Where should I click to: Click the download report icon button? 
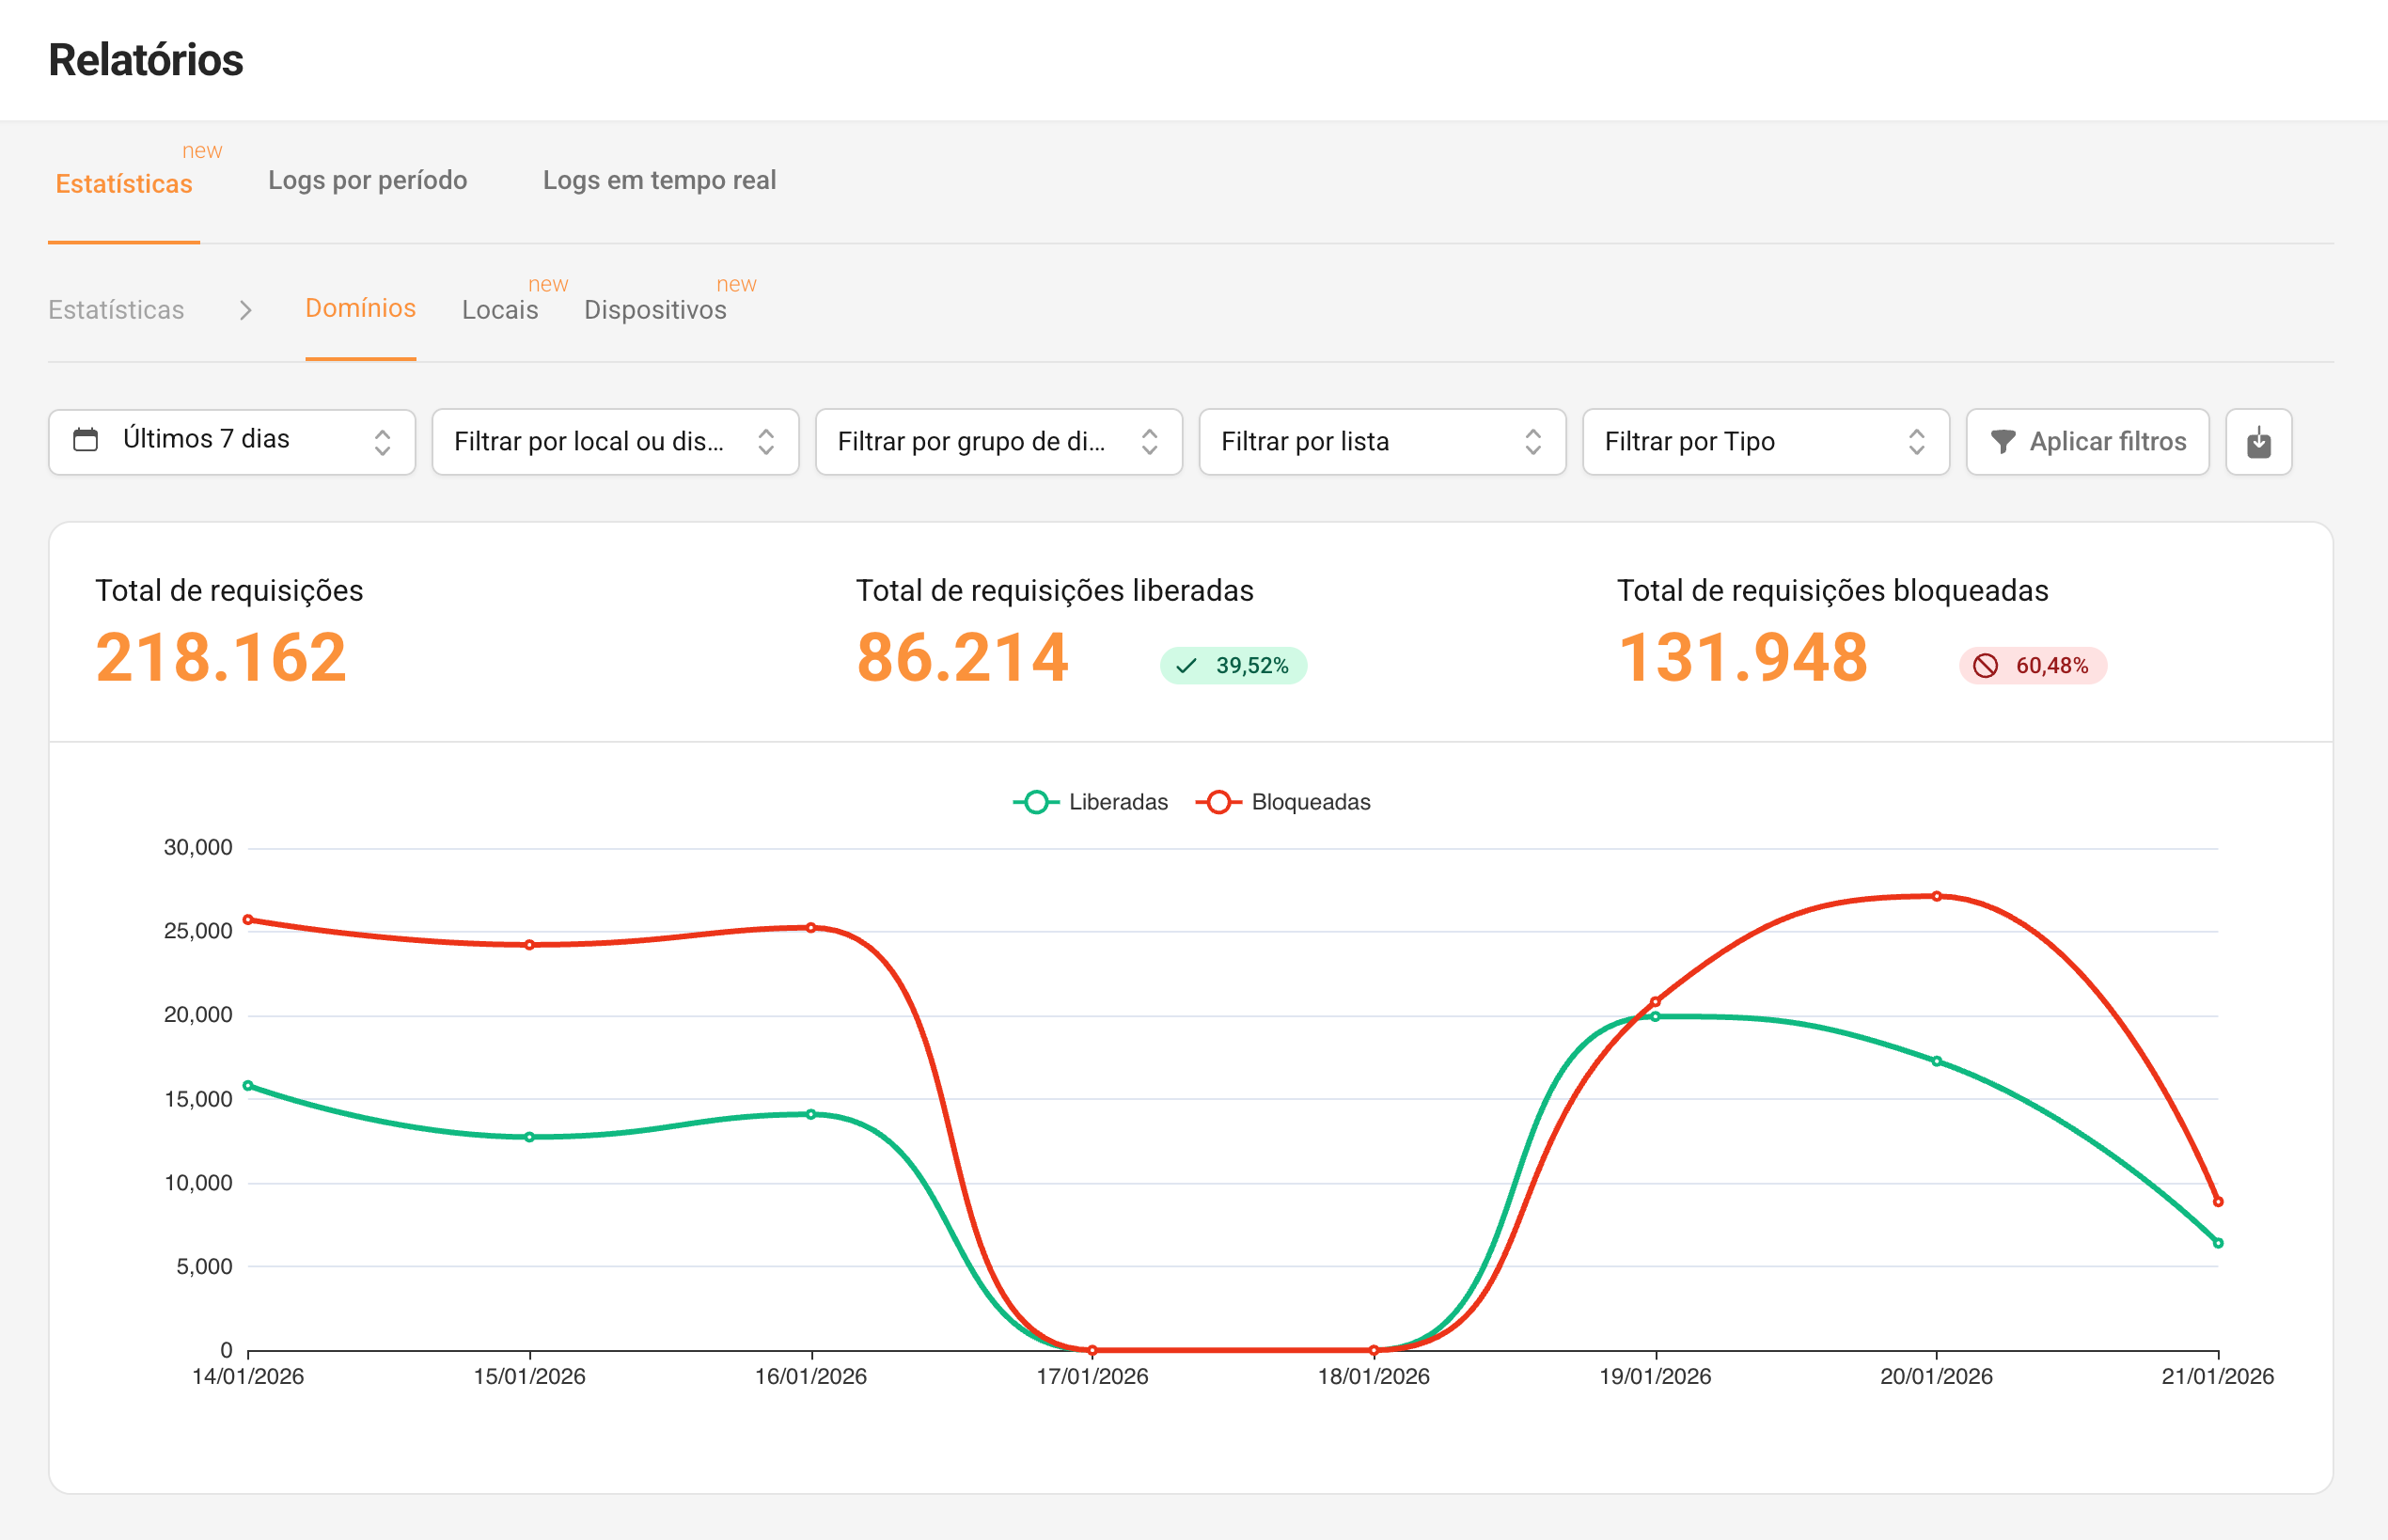click(x=2258, y=441)
